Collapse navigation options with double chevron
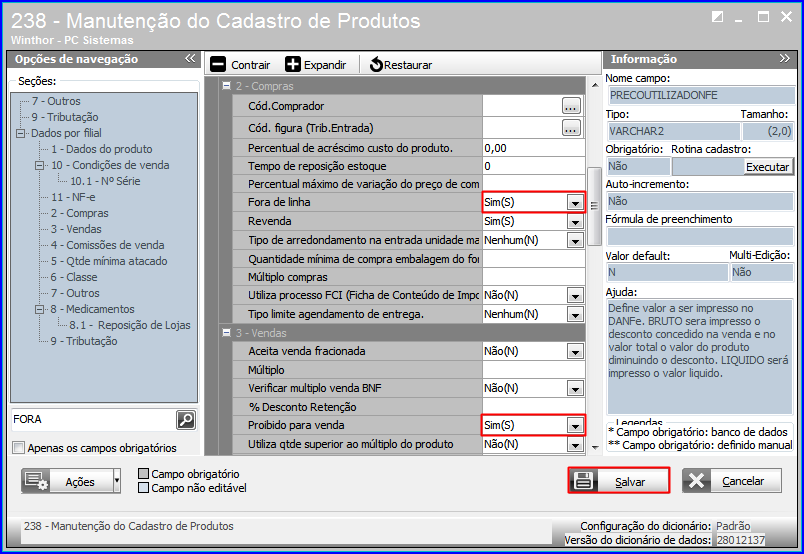Image resolution: width=804 pixels, height=554 pixels. (x=190, y=58)
